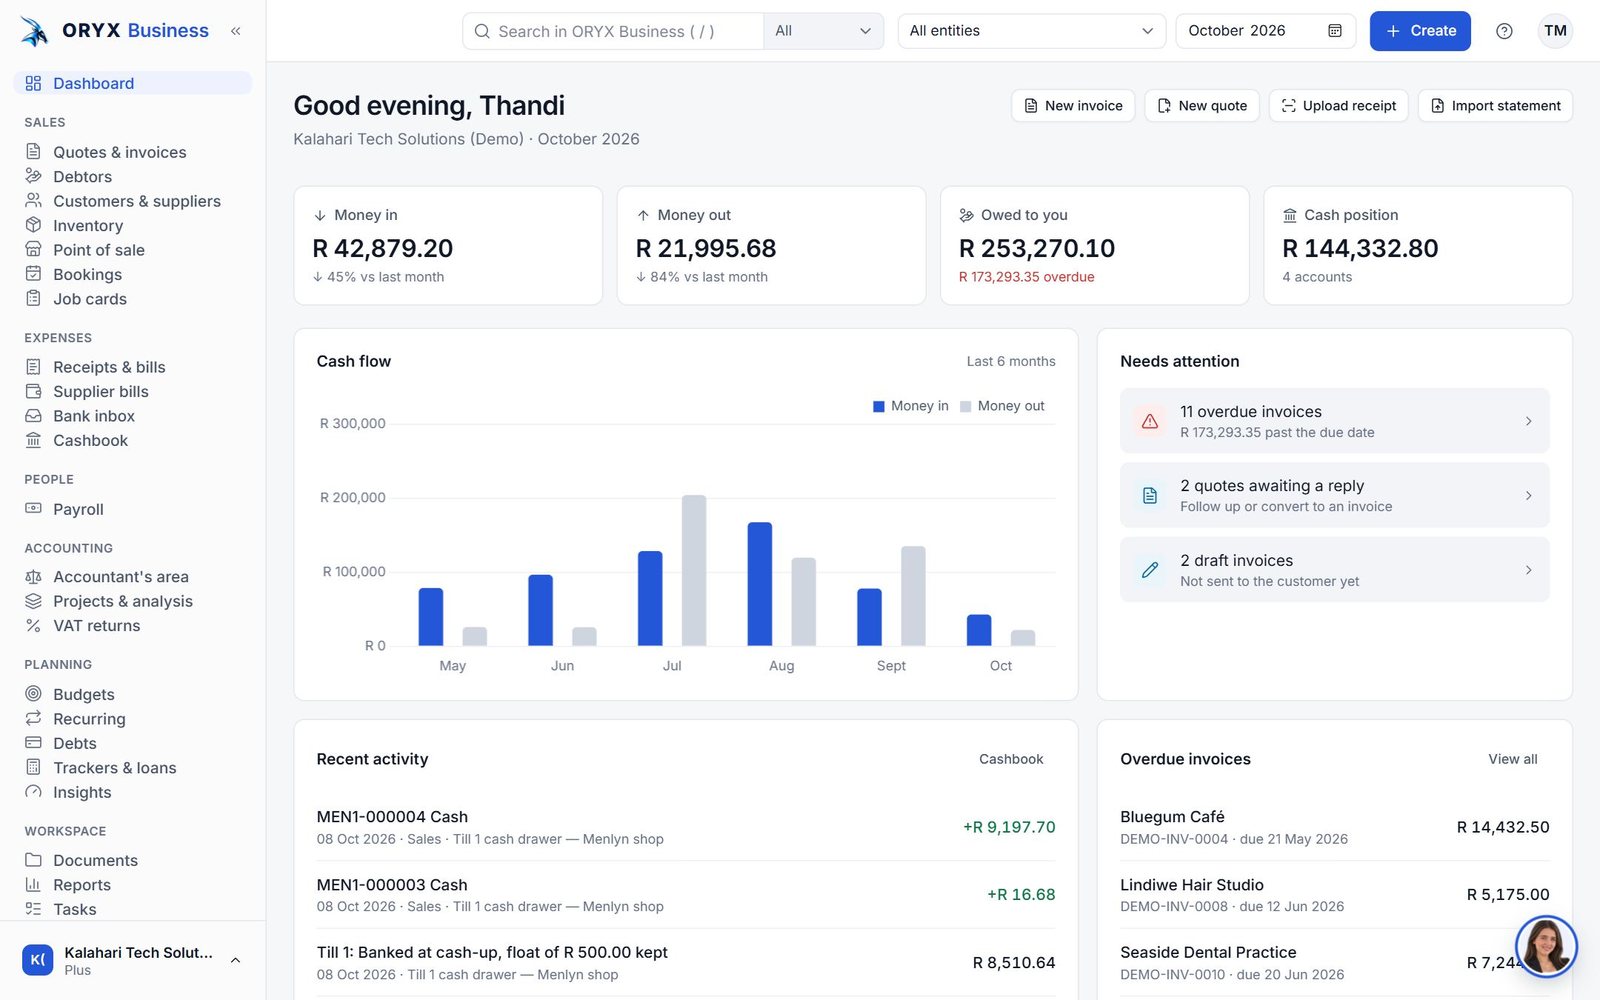
Task: Click the Owed to you card
Action: [1094, 245]
